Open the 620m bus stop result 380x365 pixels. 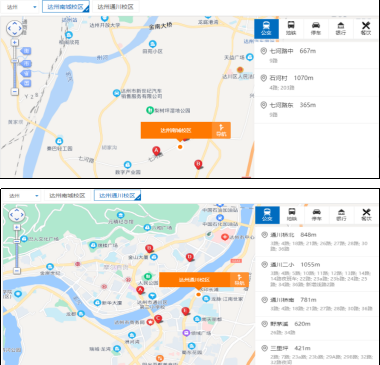point(317,328)
